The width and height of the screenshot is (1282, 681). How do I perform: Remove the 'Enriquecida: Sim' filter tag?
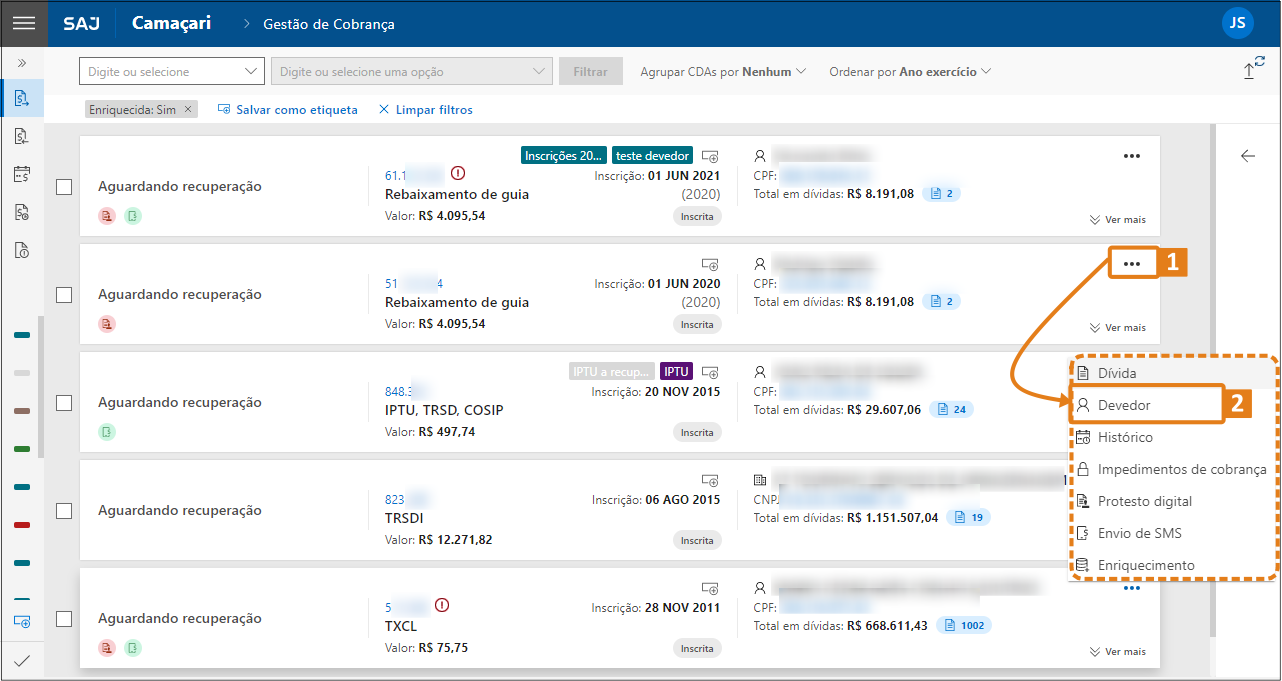coord(188,109)
